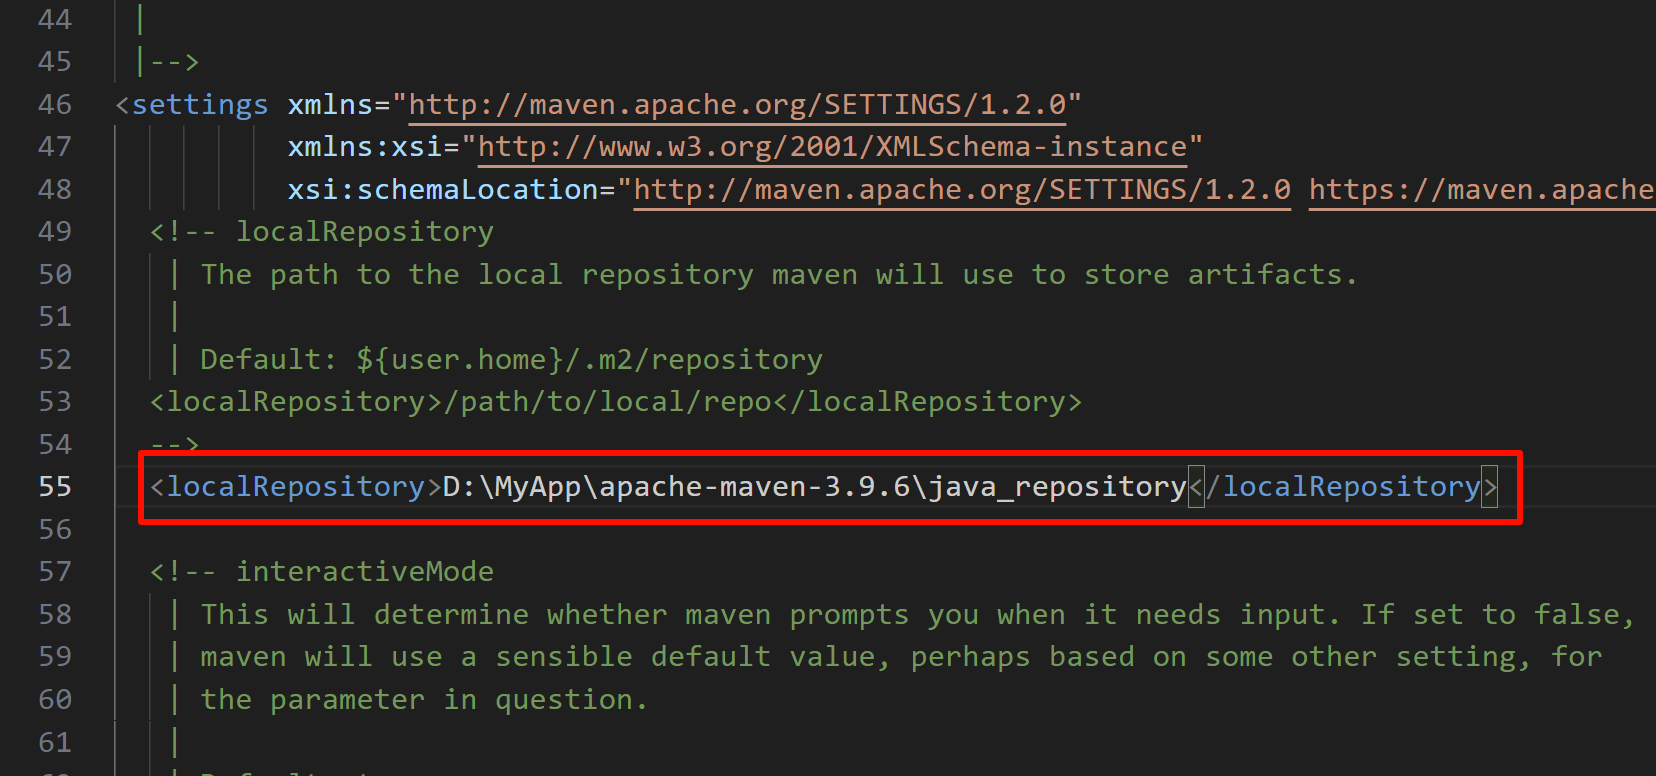Click the https://maven.apache link on line 48

pos(1480,190)
